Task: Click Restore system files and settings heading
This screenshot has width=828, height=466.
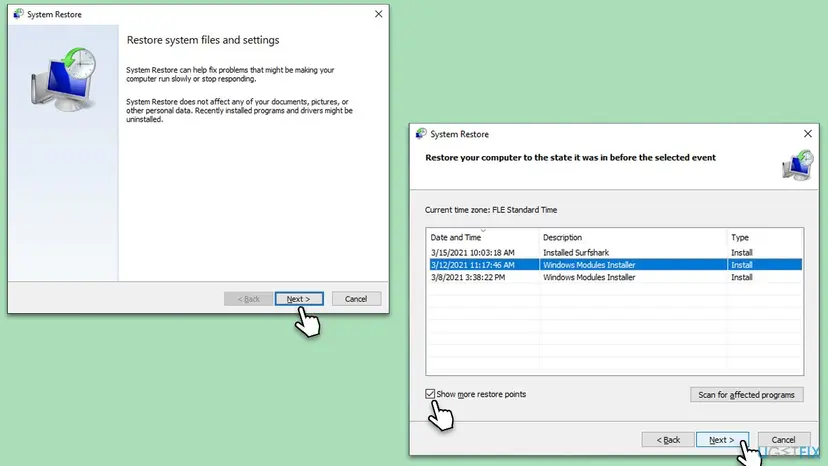Action: point(203,40)
